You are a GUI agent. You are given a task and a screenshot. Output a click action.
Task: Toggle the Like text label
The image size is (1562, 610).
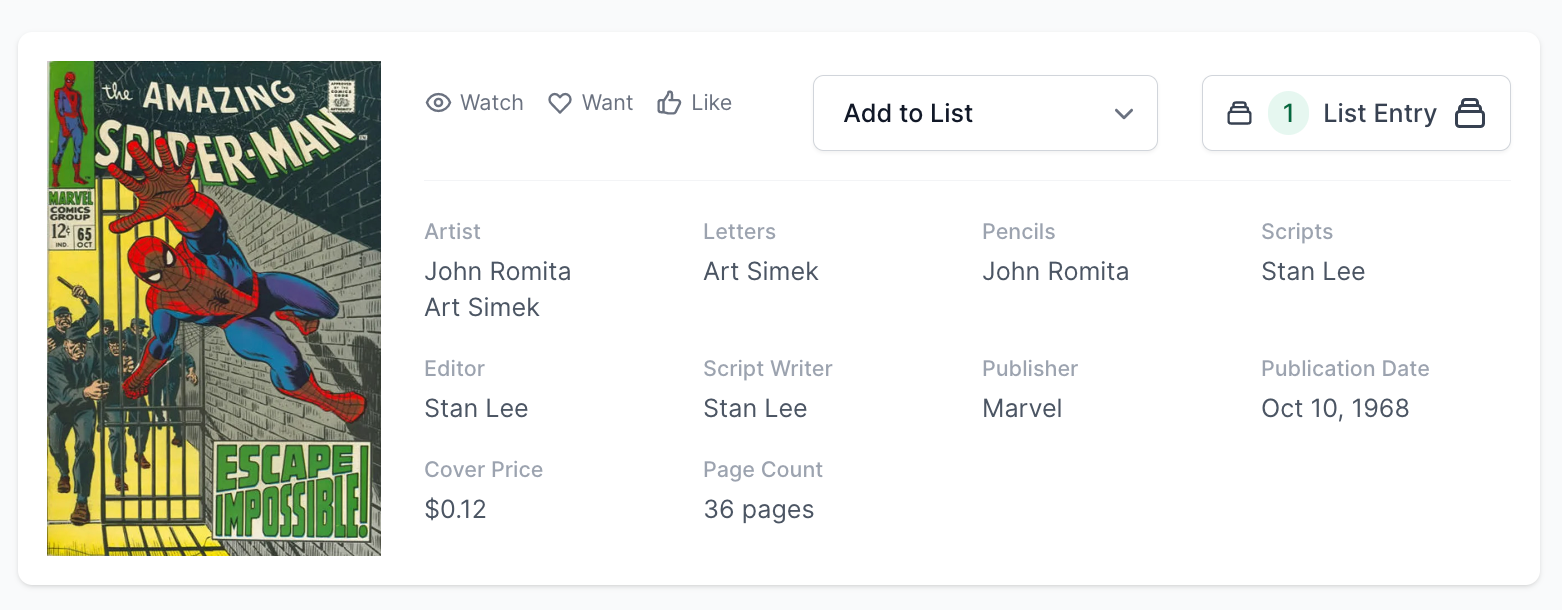coord(711,103)
